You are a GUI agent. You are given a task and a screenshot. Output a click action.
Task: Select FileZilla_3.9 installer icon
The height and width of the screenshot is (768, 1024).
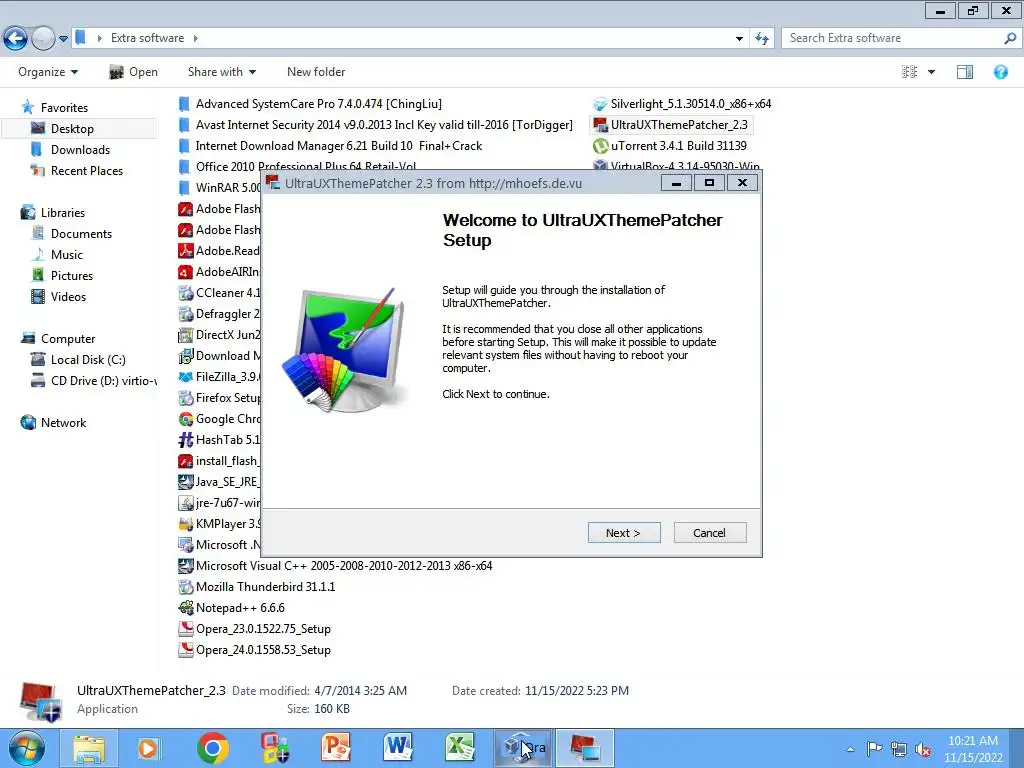[x=185, y=377]
